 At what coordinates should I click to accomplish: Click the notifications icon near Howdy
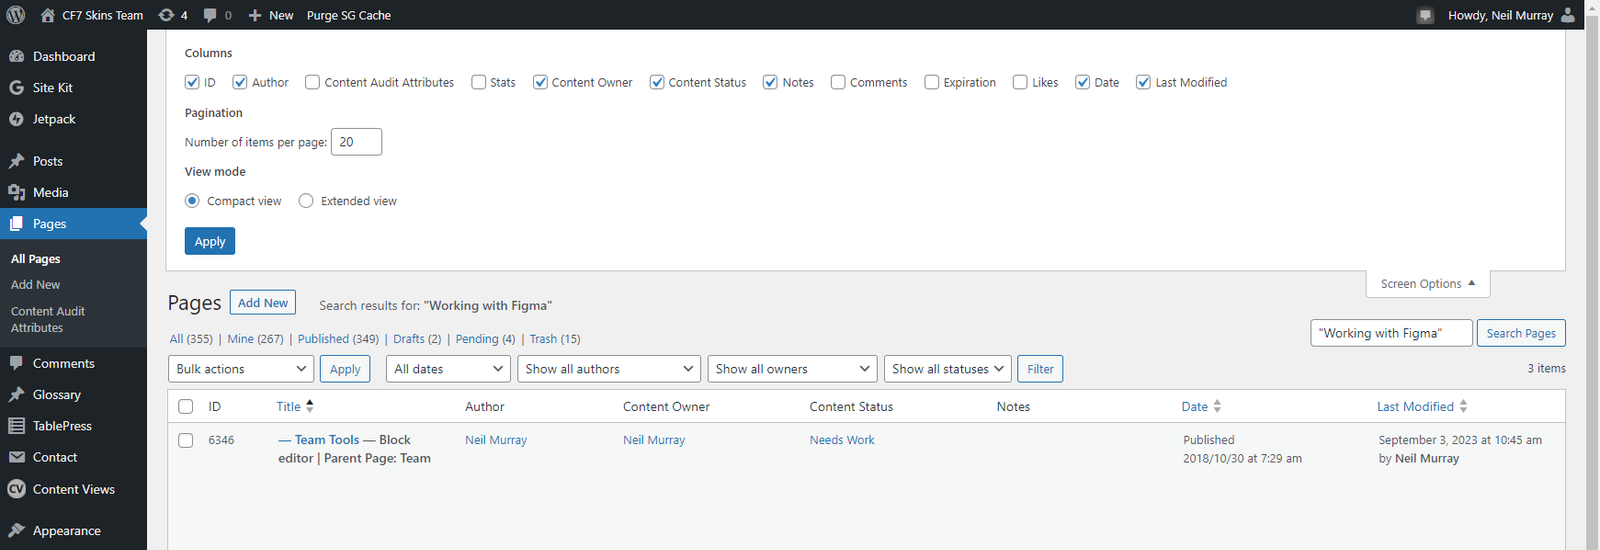click(1425, 15)
